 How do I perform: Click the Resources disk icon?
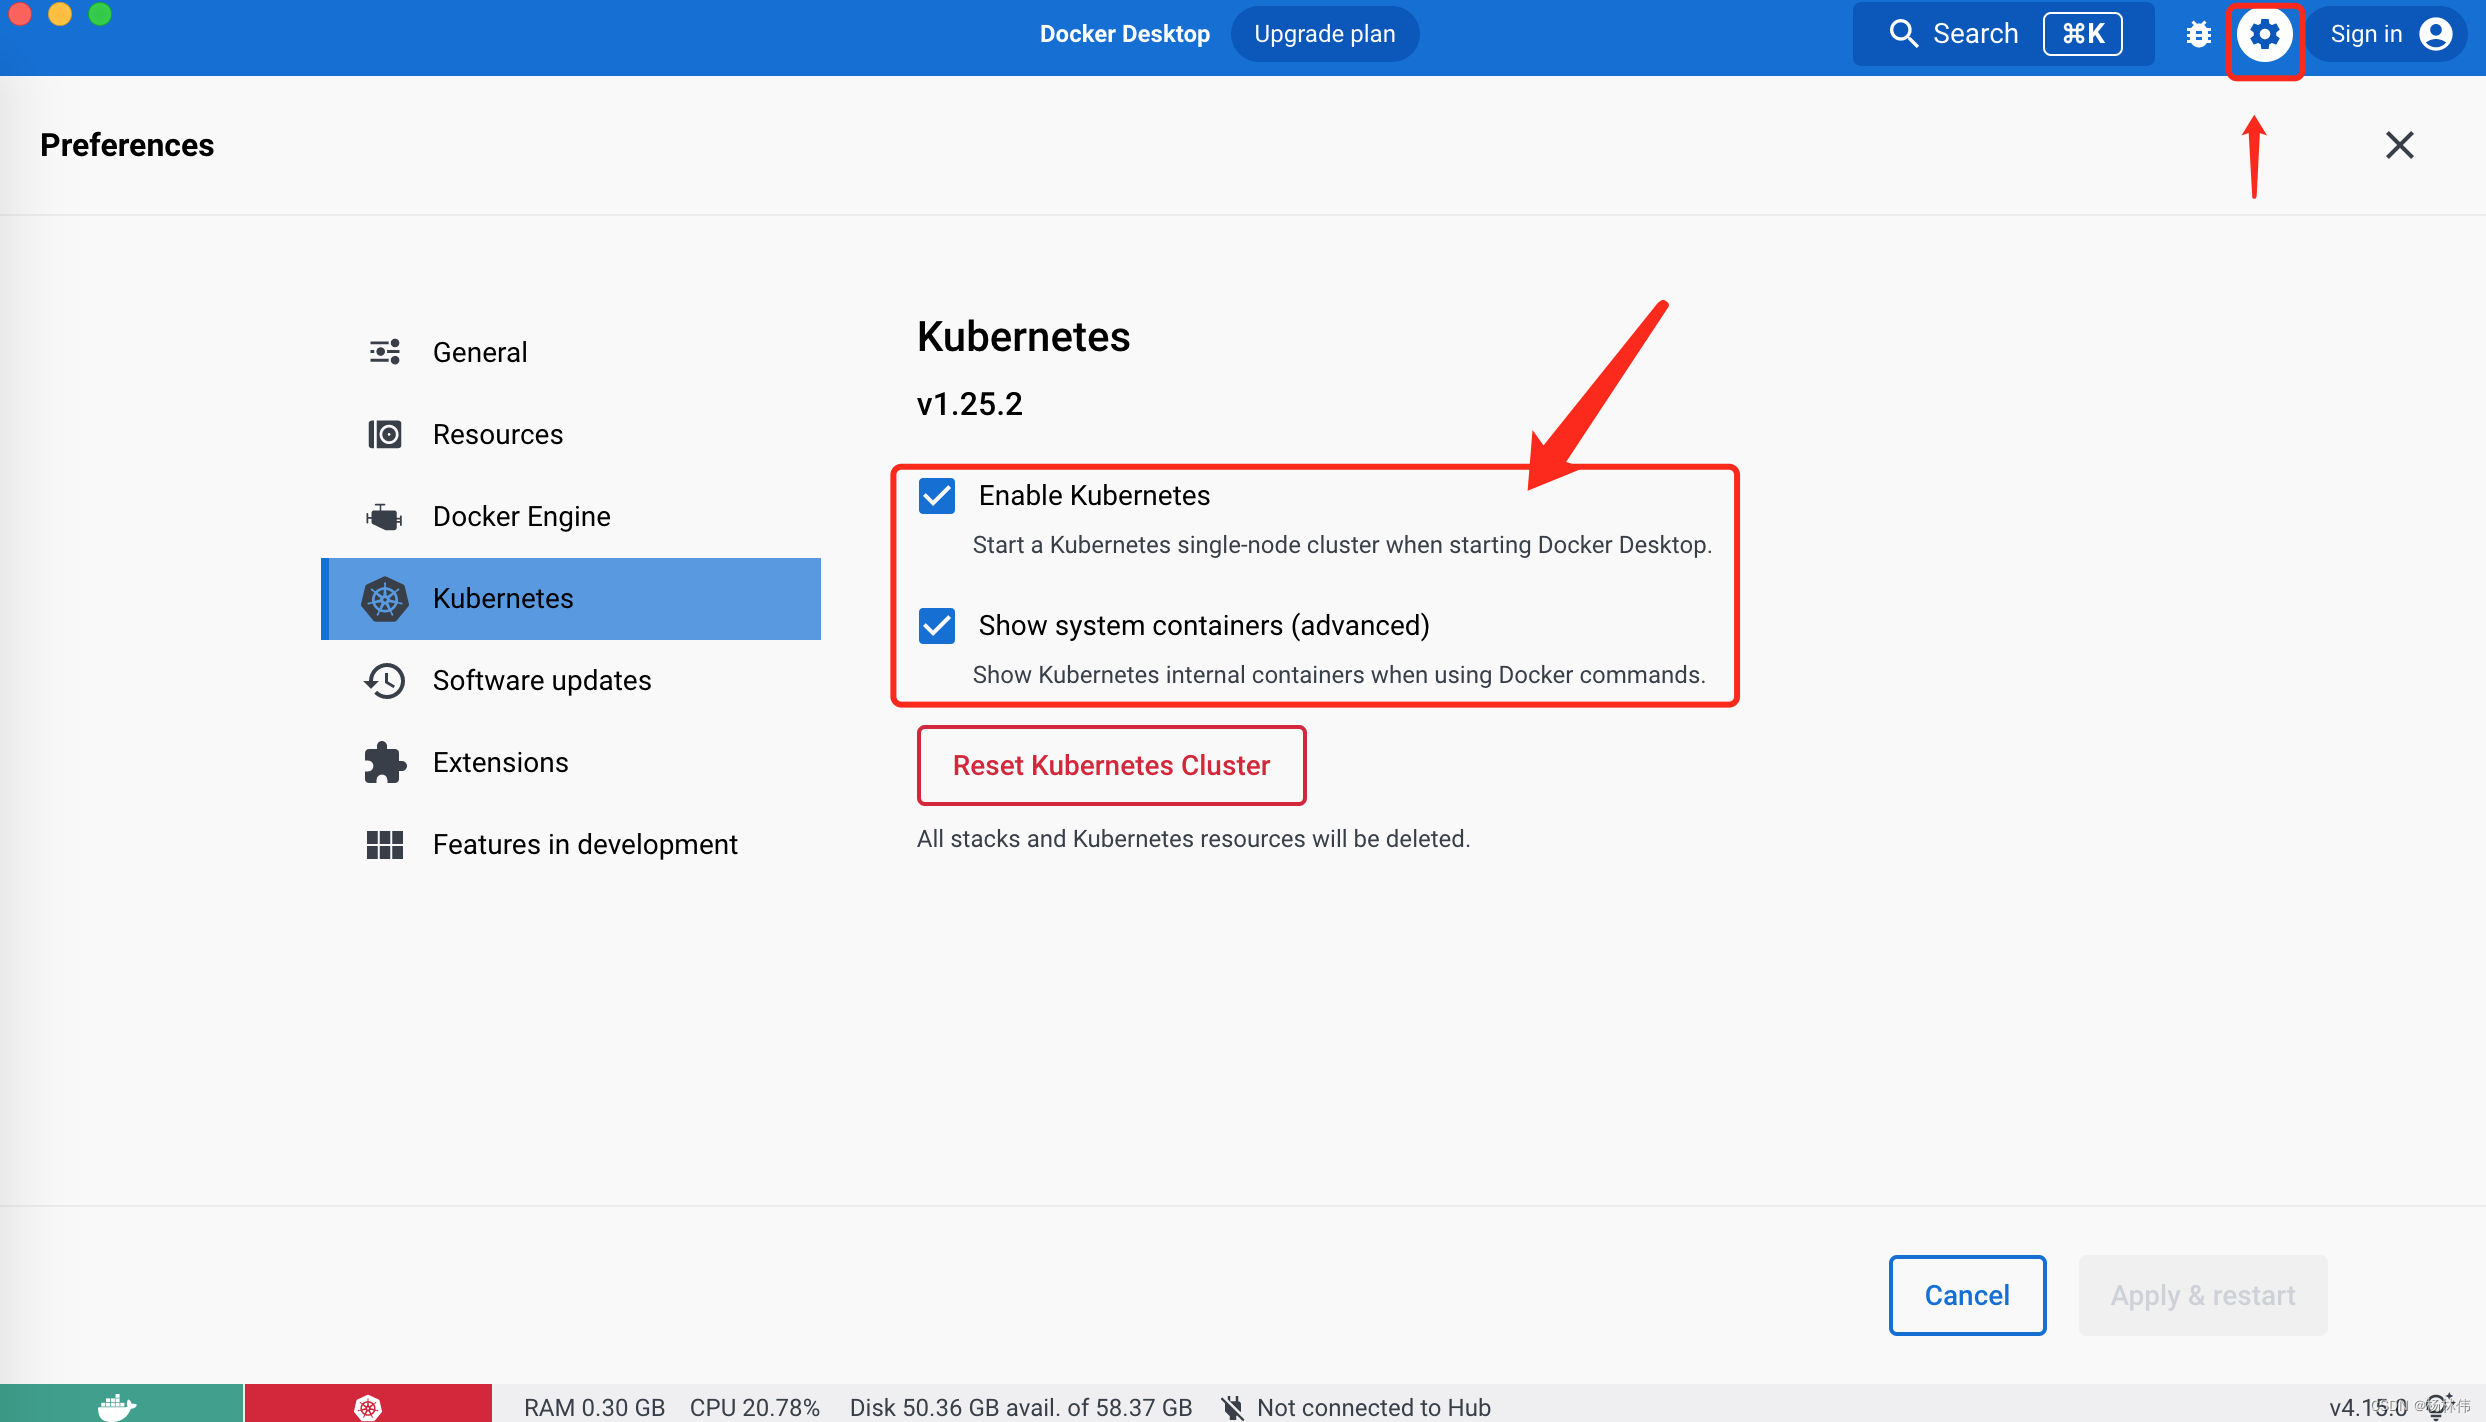click(x=384, y=434)
